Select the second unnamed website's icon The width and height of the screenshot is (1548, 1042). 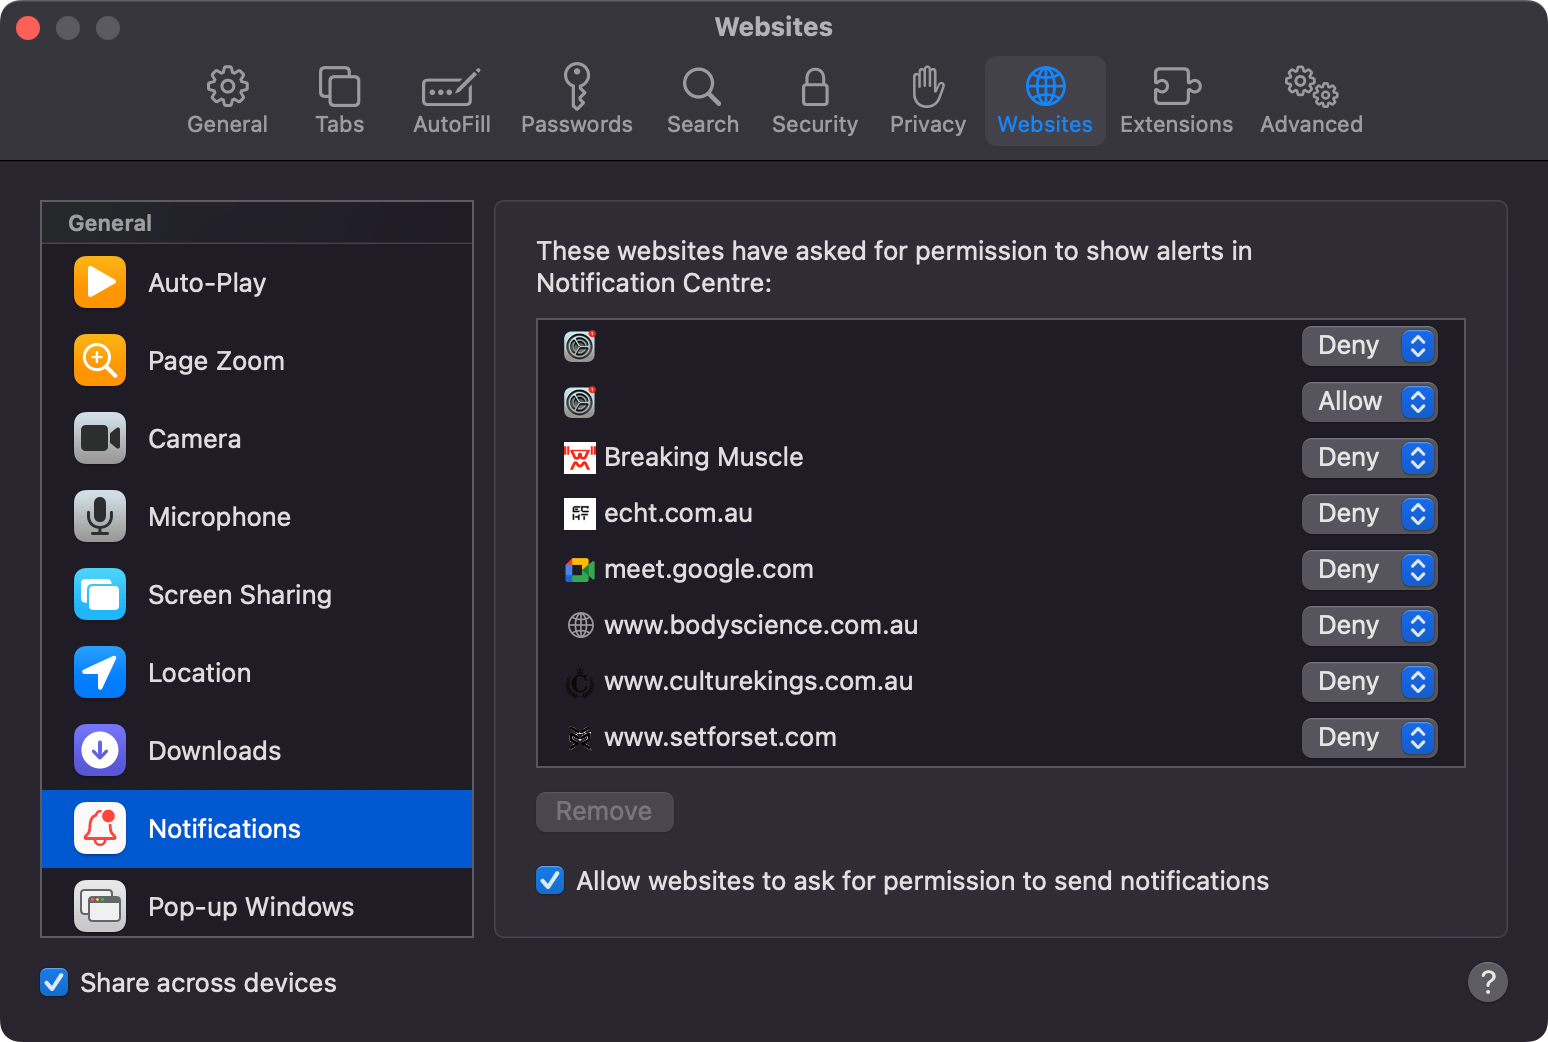[580, 402]
